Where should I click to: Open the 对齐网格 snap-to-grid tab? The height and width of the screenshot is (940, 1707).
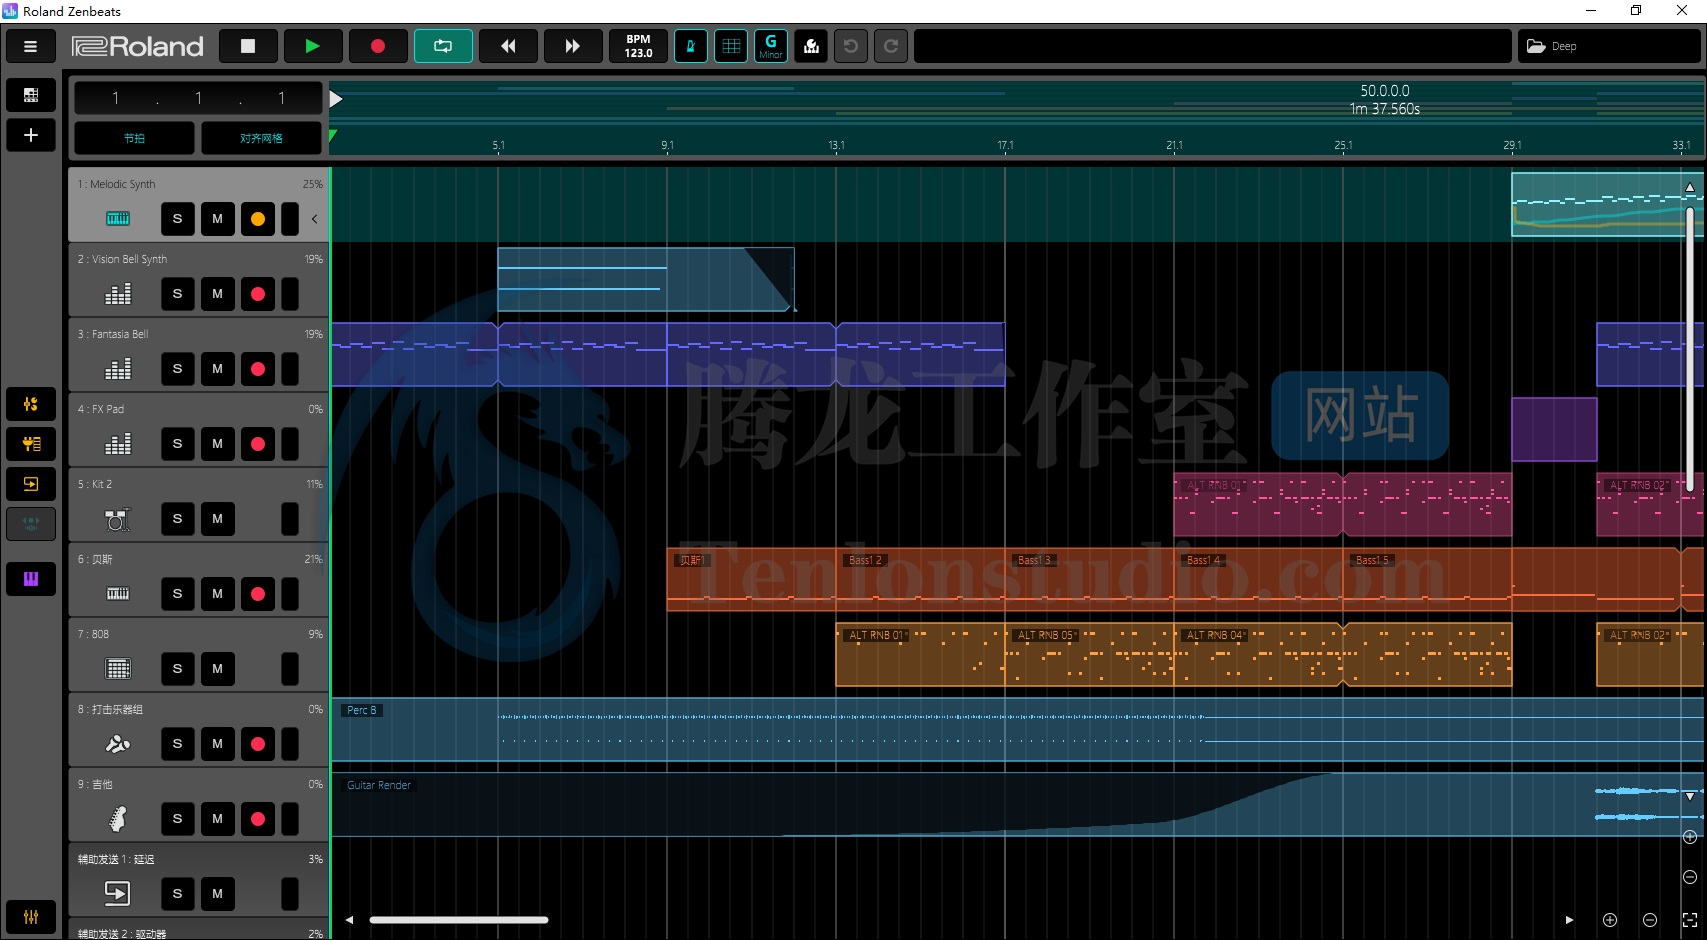point(261,138)
